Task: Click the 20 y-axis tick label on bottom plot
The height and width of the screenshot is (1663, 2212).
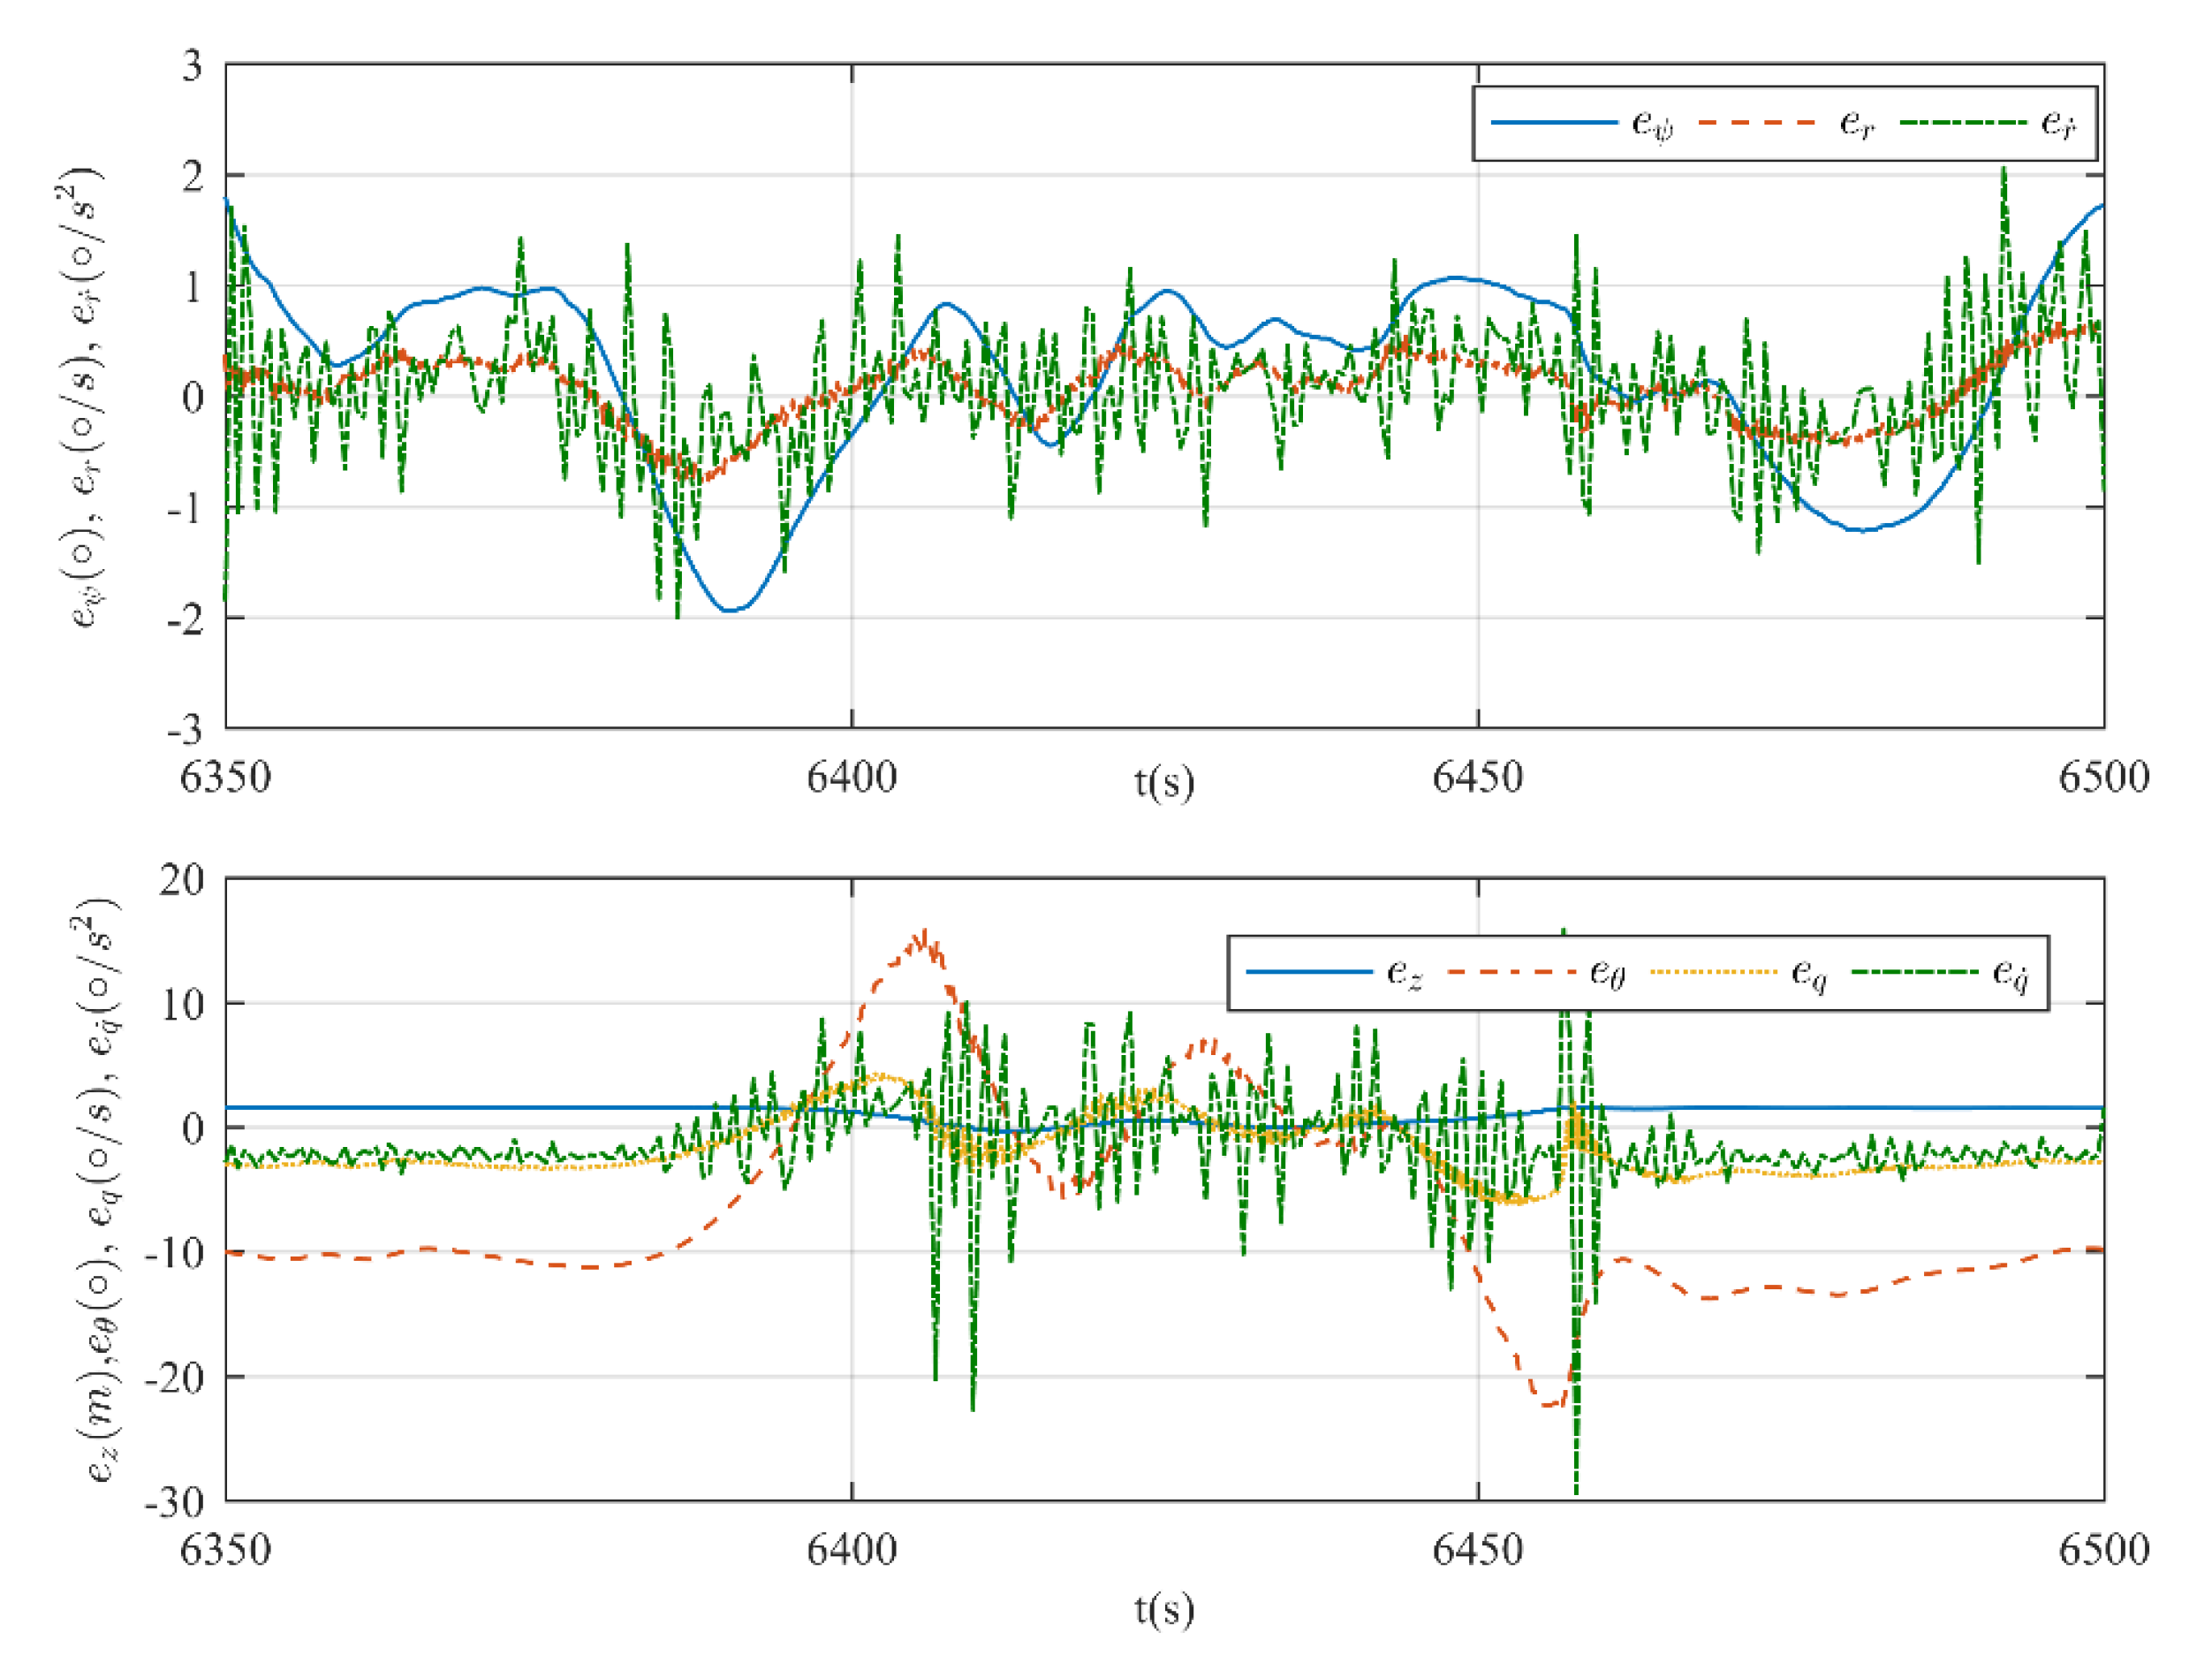Action: point(181,880)
